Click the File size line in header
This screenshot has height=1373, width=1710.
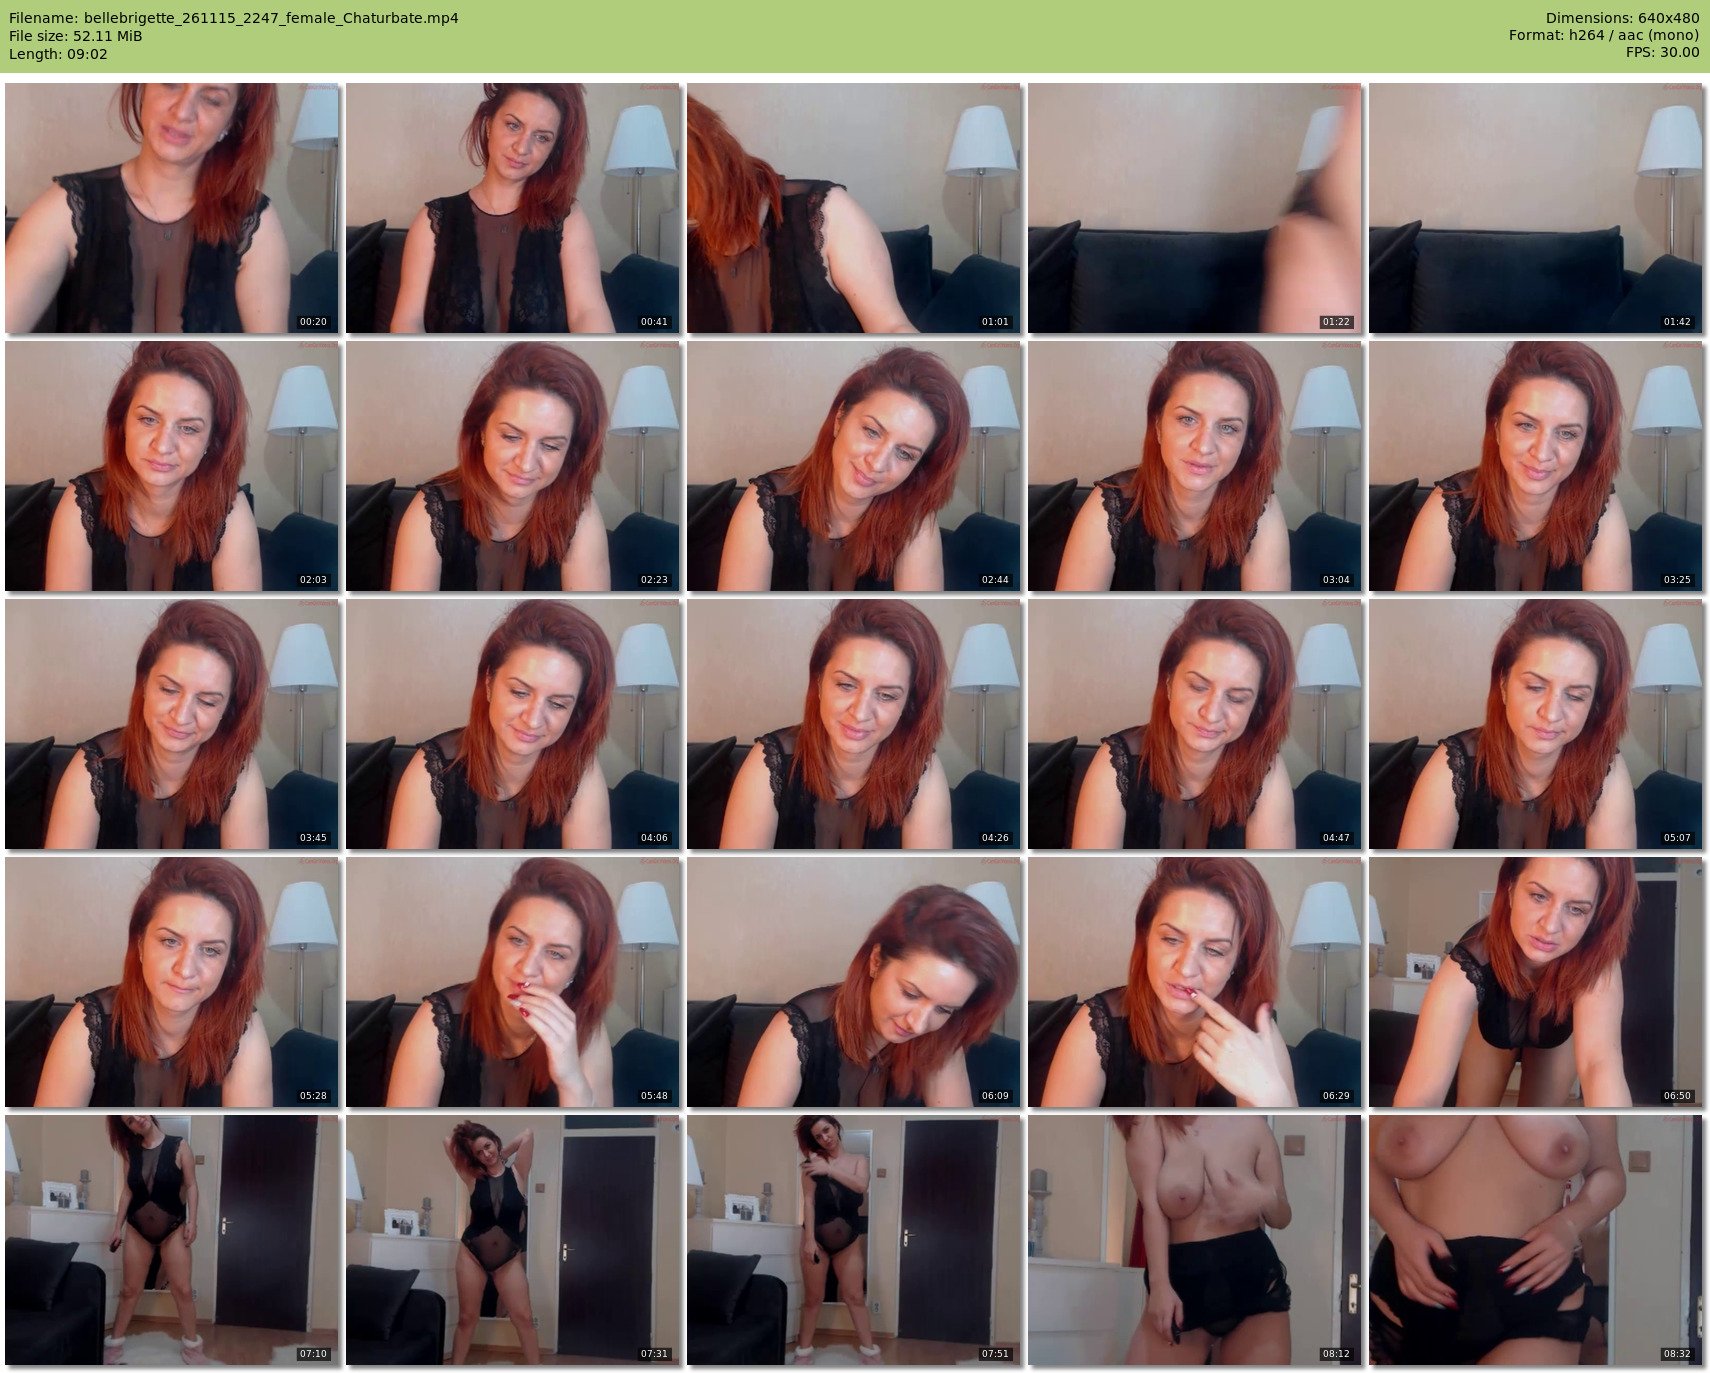(76, 36)
